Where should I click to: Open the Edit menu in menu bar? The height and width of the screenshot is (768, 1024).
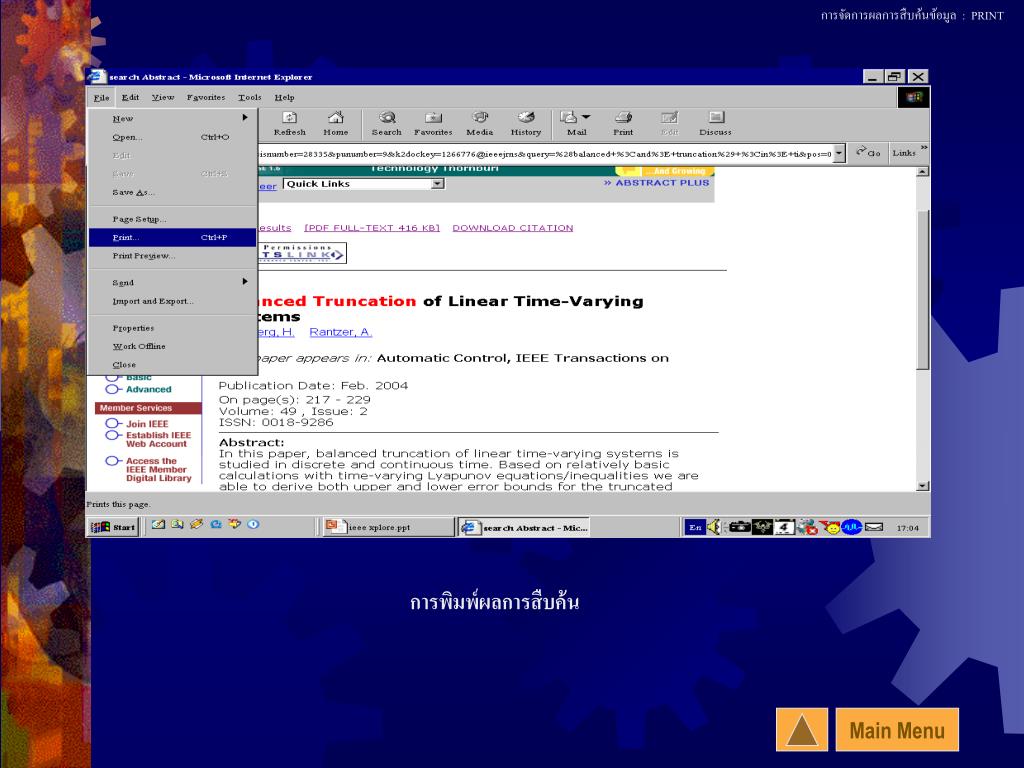130,97
